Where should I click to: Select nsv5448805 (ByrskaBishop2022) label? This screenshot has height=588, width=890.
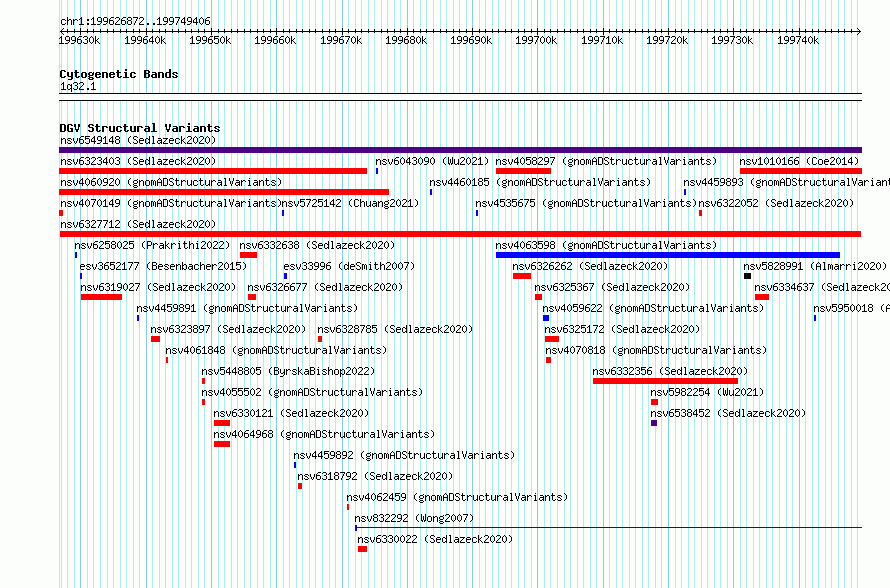(x=288, y=371)
